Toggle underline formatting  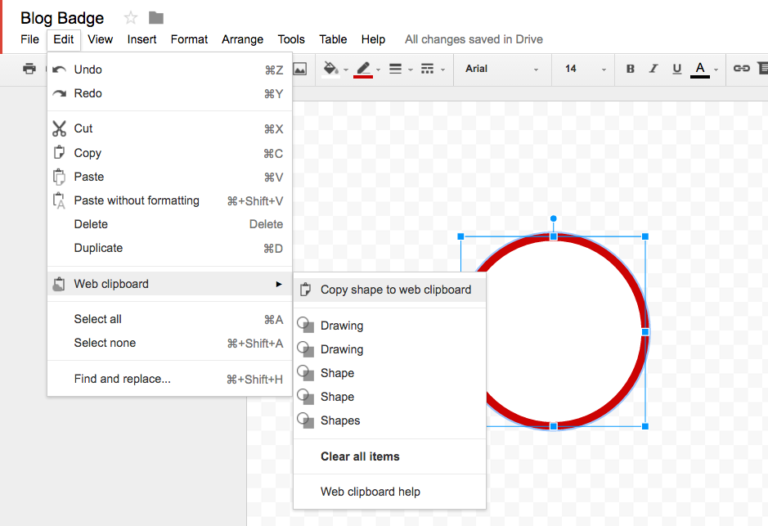(x=677, y=69)
